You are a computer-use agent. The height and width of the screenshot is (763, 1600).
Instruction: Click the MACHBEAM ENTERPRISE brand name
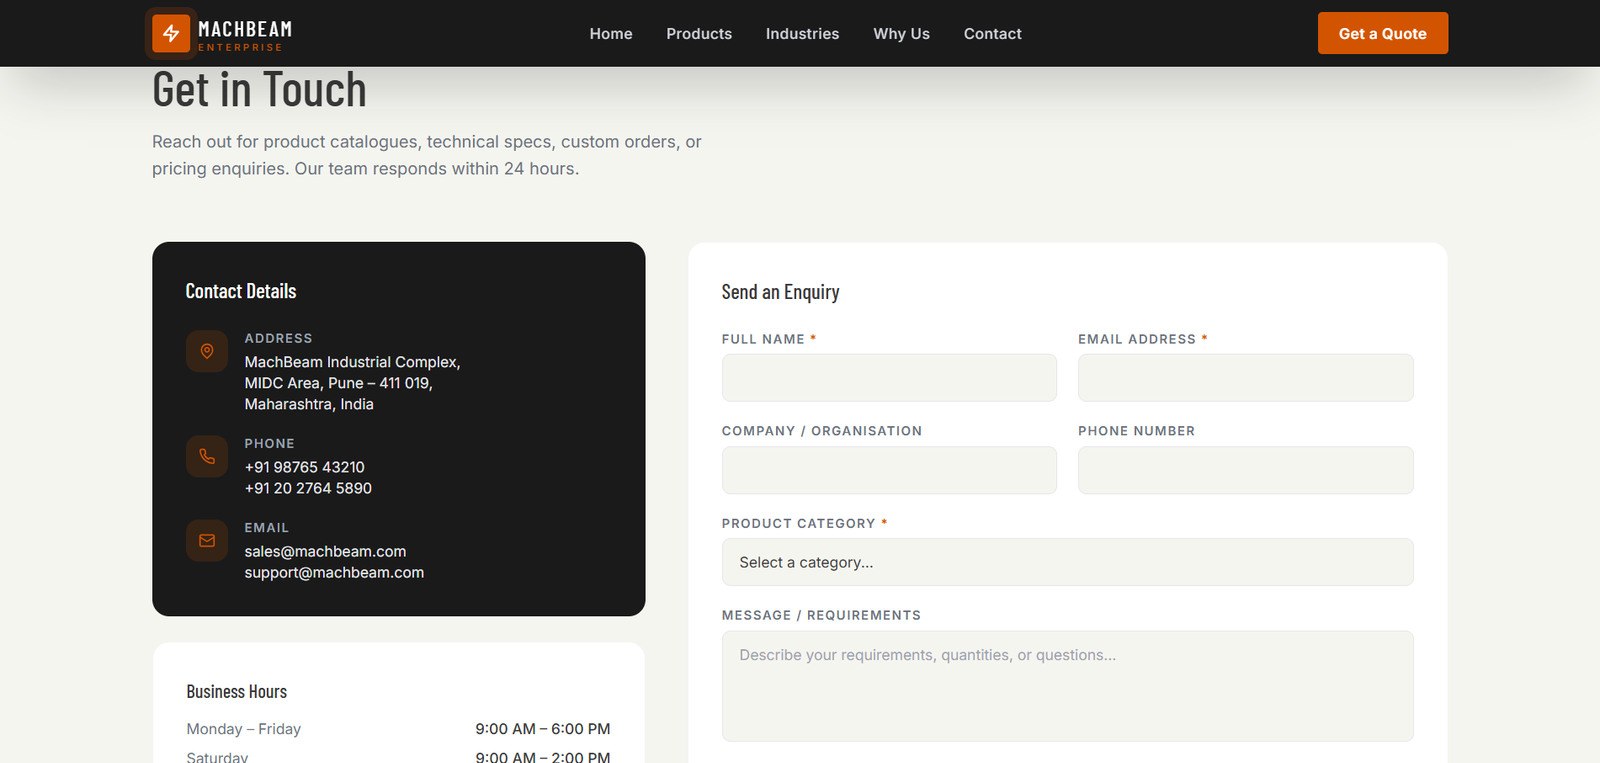pyautogui.click(x=245, y=35)
